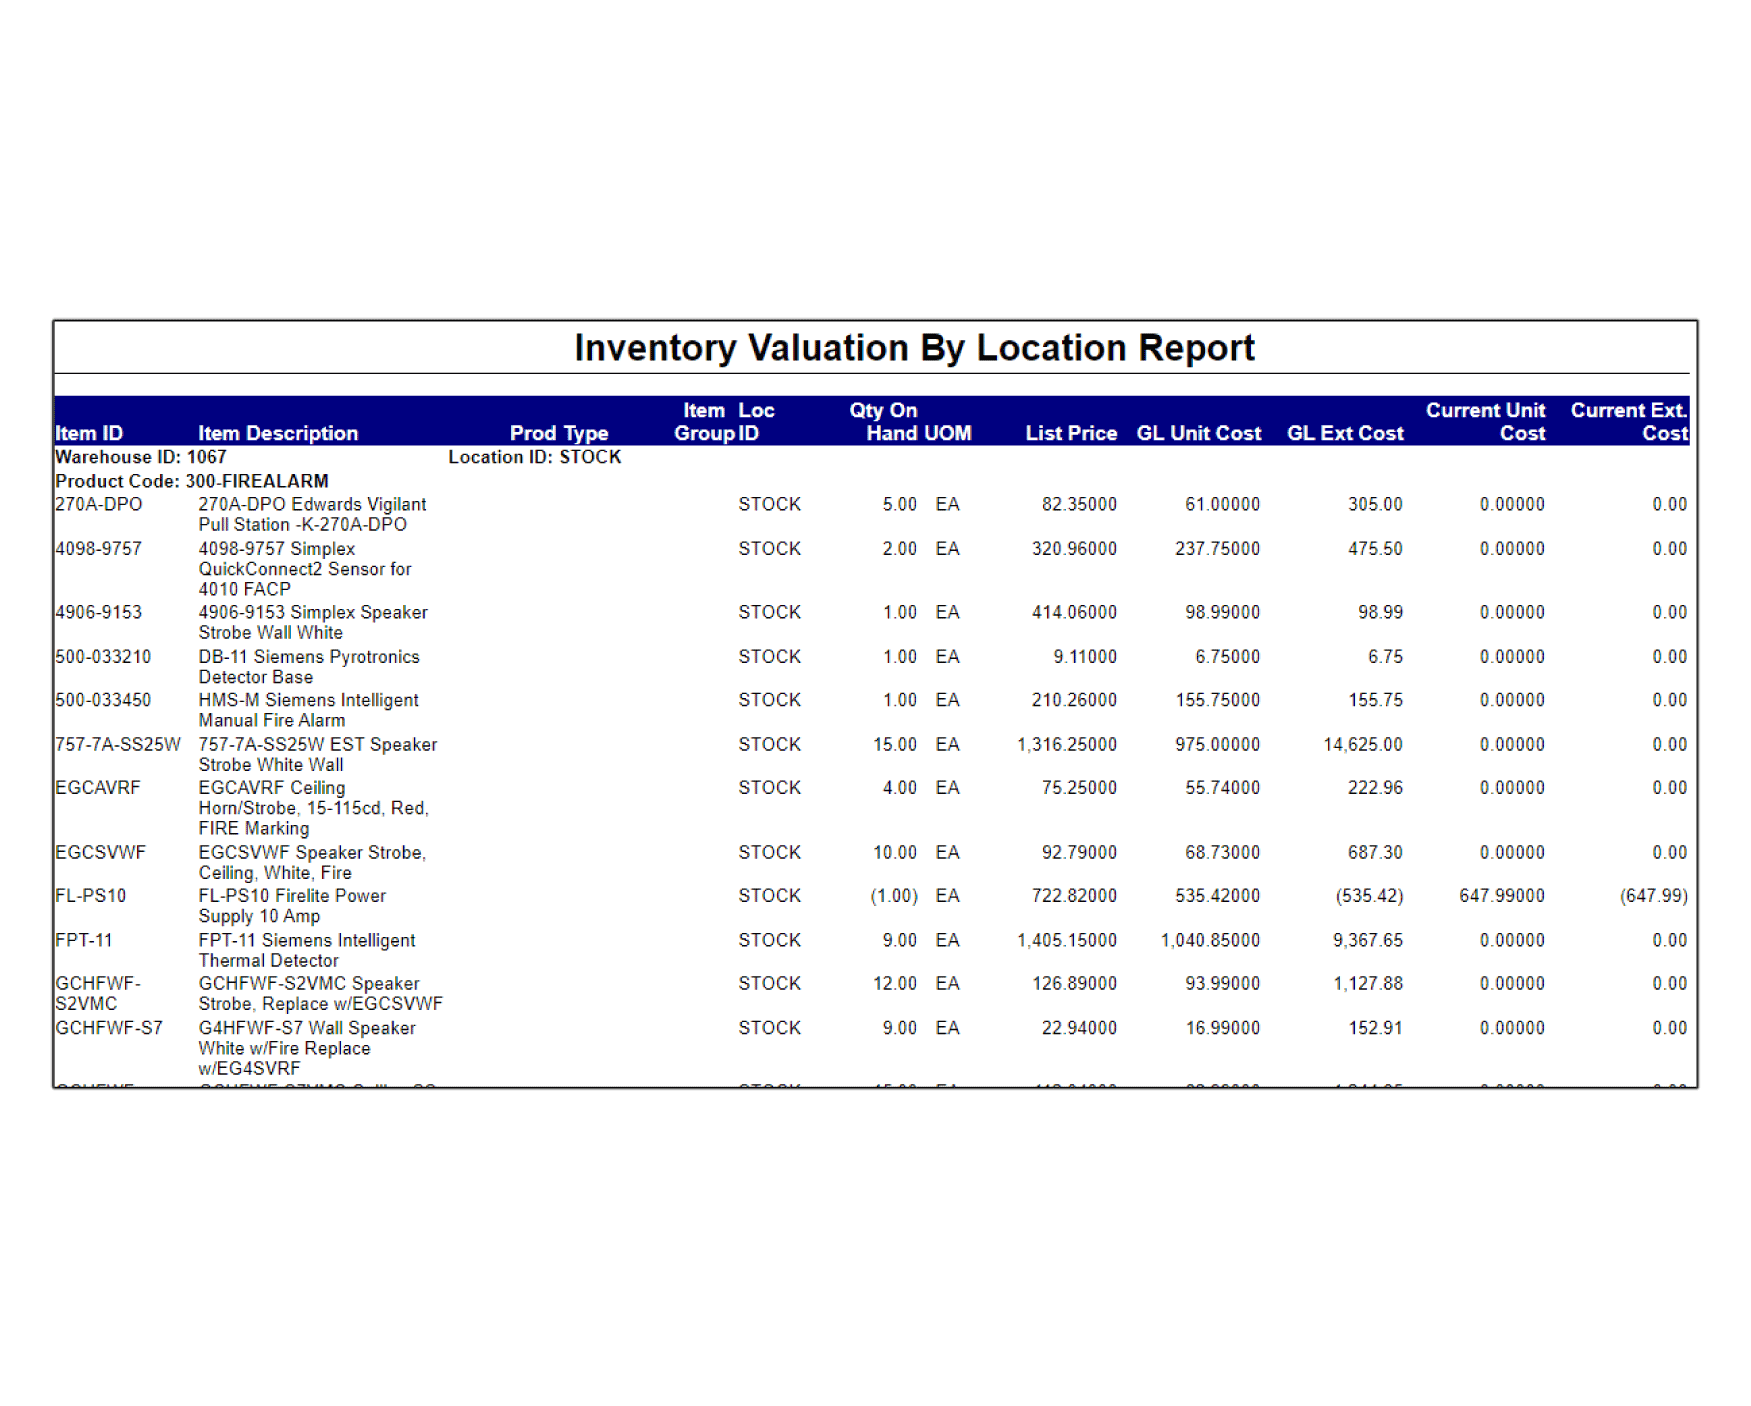Select the 14,625.00 GL Ext Cost value
This screenshot has width=1751, height=1406.
(x=1362, y=745)
